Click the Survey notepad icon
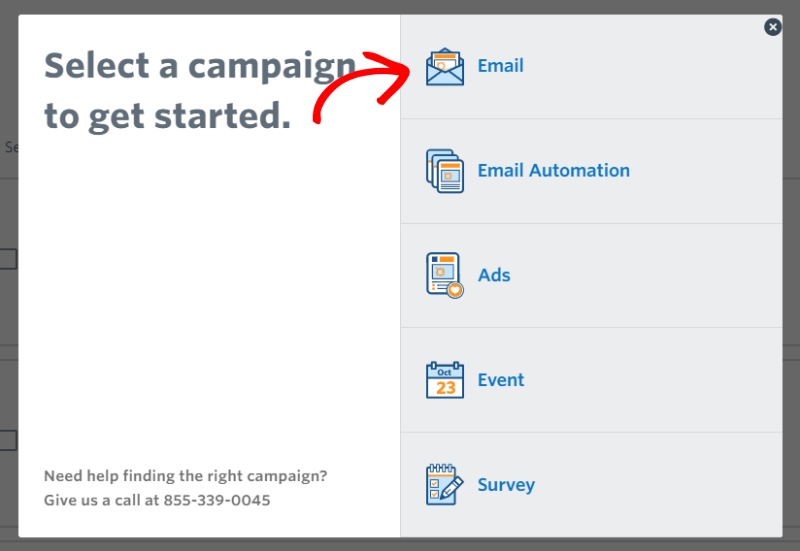 (445, 485)
